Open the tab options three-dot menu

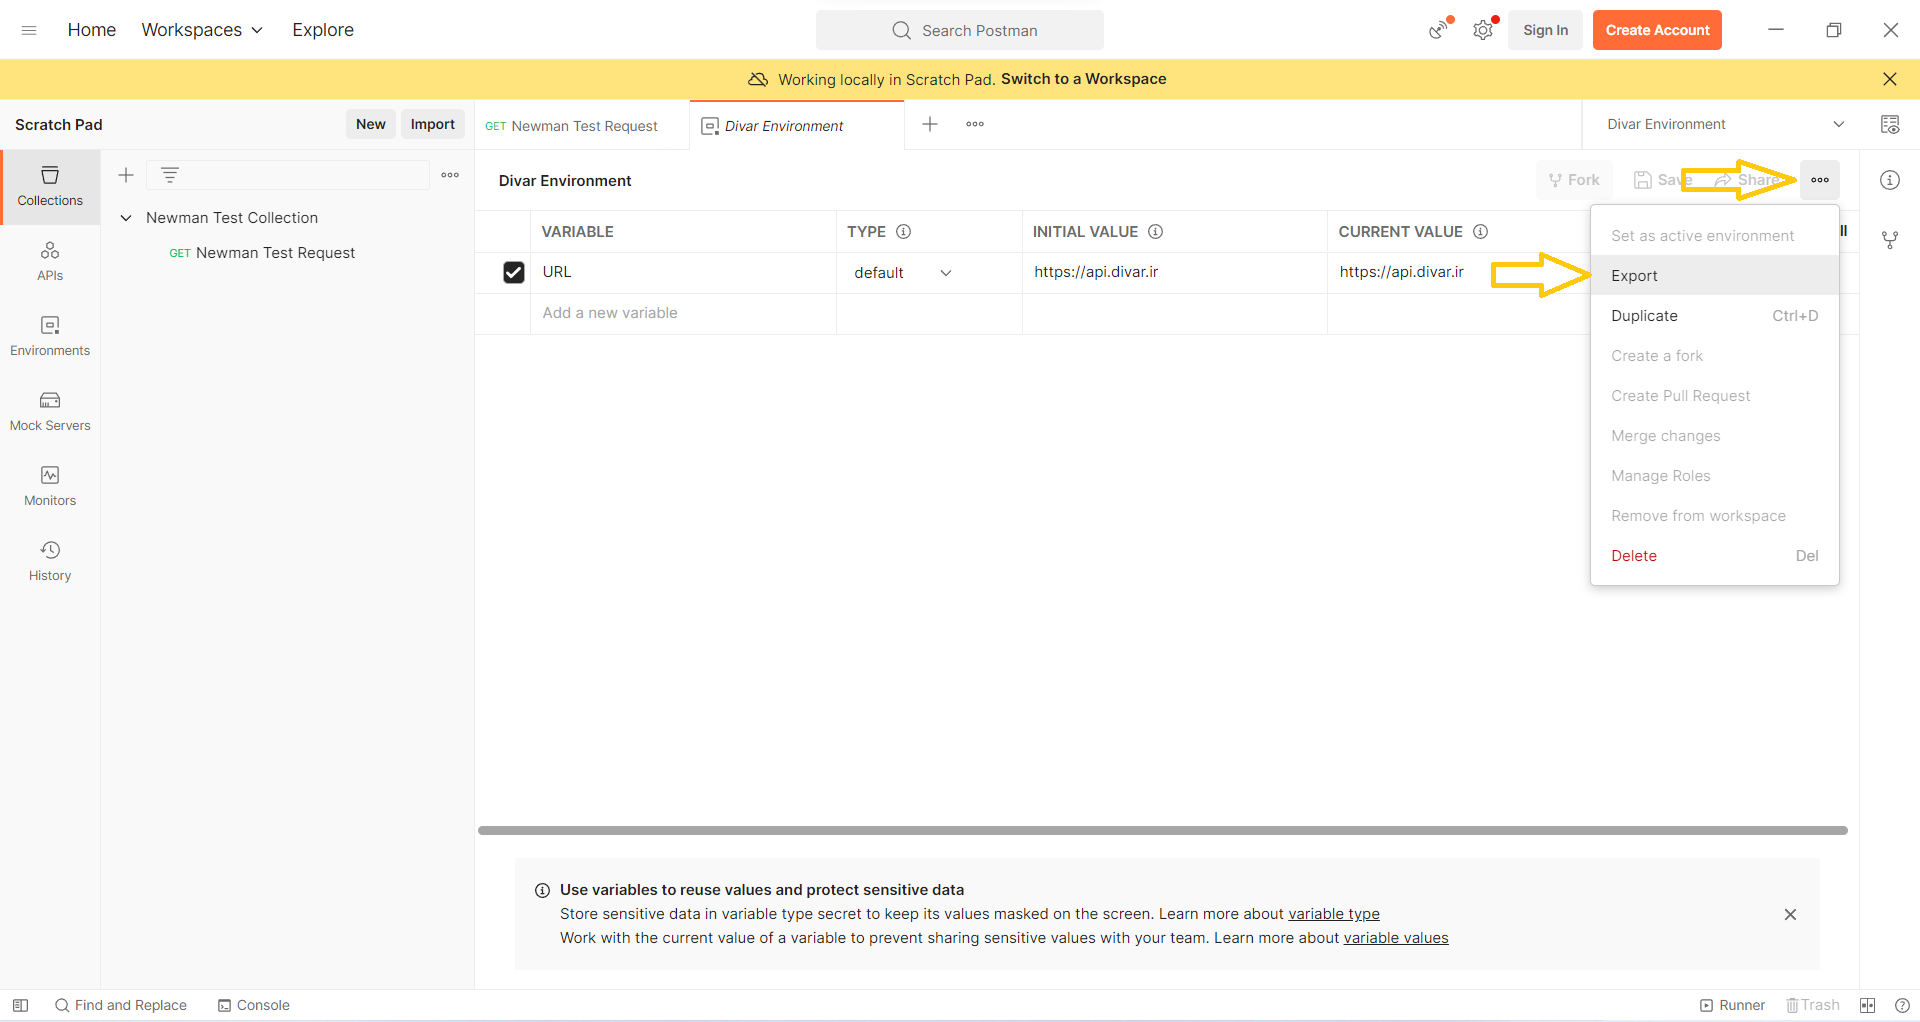975,124
